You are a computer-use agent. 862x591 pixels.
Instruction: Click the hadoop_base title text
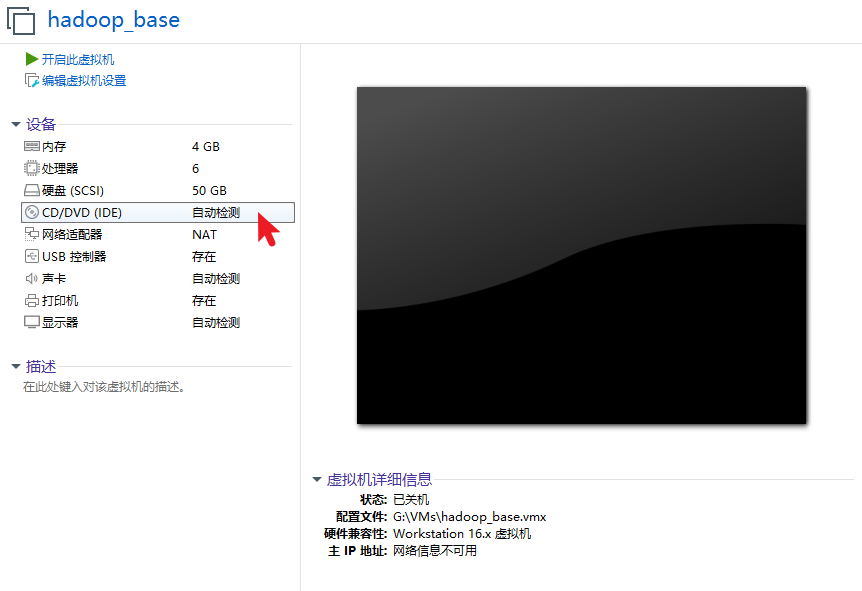(x=114, y=20)
